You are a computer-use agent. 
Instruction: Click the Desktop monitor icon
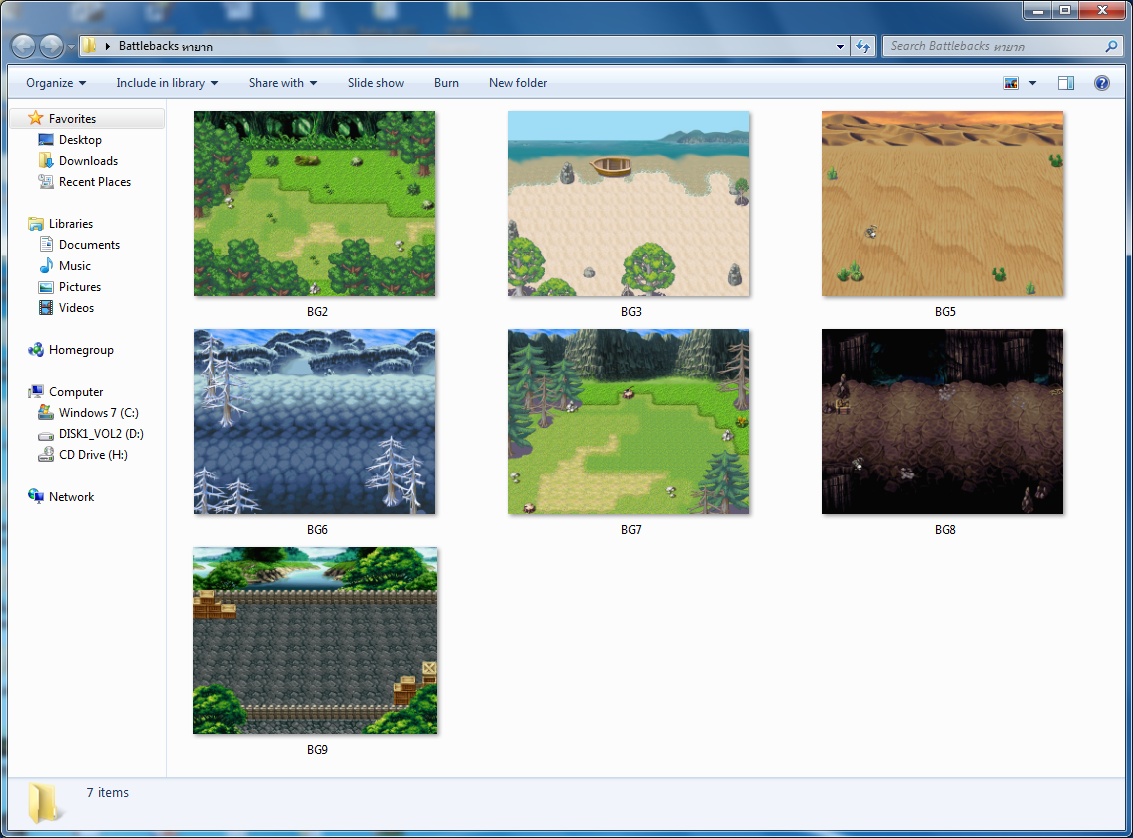[x=46, y=139]
